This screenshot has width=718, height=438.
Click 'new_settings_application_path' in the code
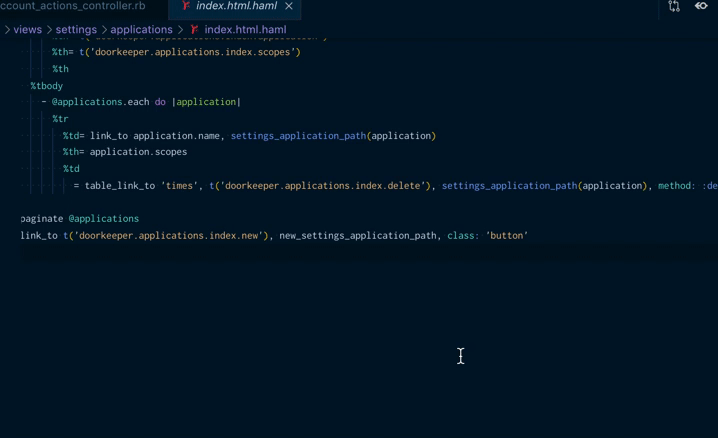click(358, 236)
